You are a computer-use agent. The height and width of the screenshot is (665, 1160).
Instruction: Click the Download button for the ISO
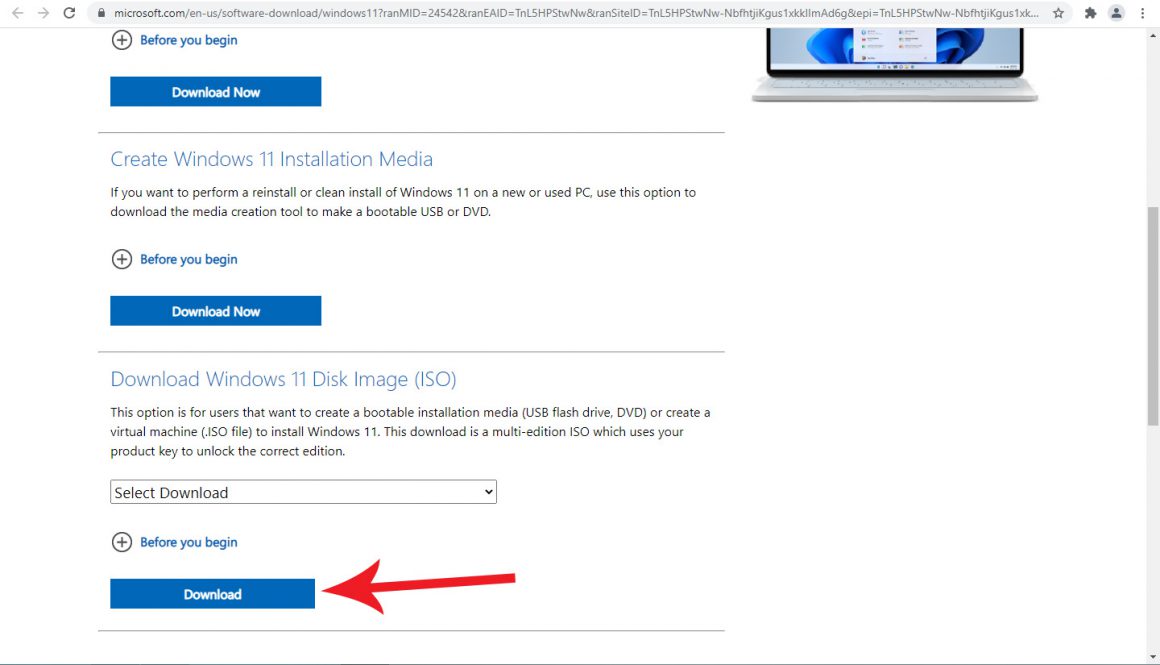click(x=212, y=593)
